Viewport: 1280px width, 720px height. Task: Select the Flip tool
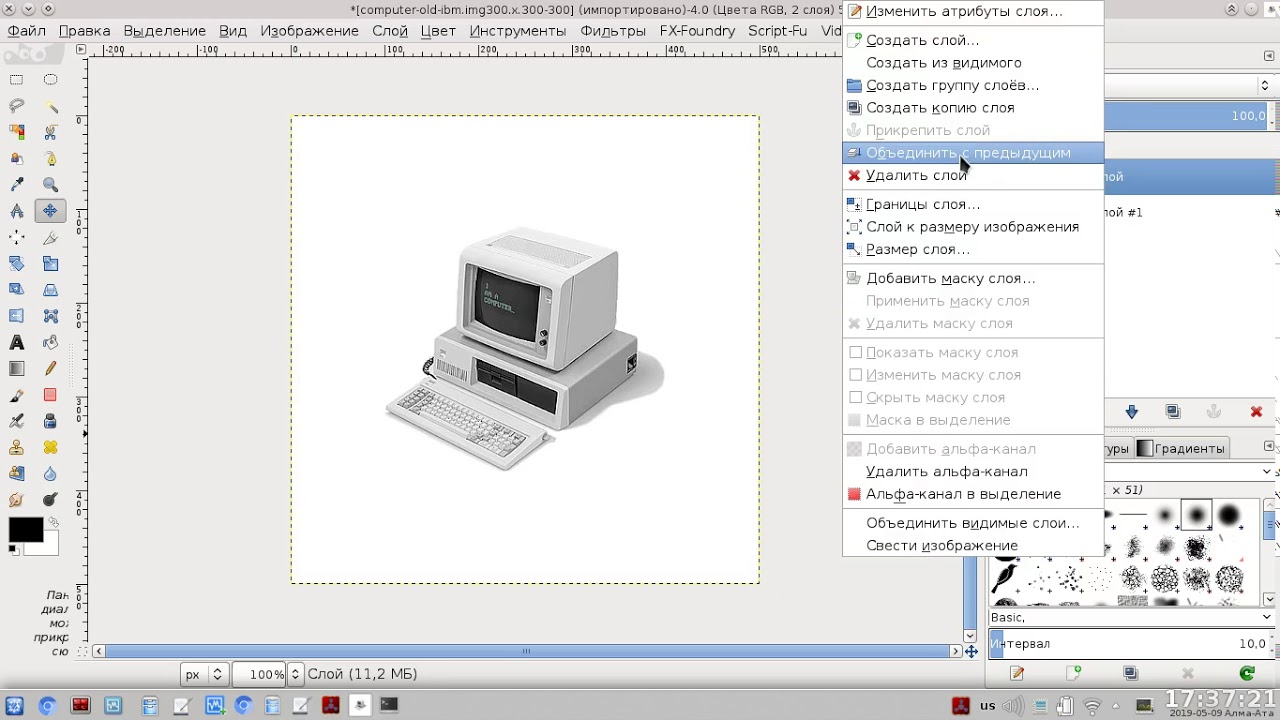[17, 316]
